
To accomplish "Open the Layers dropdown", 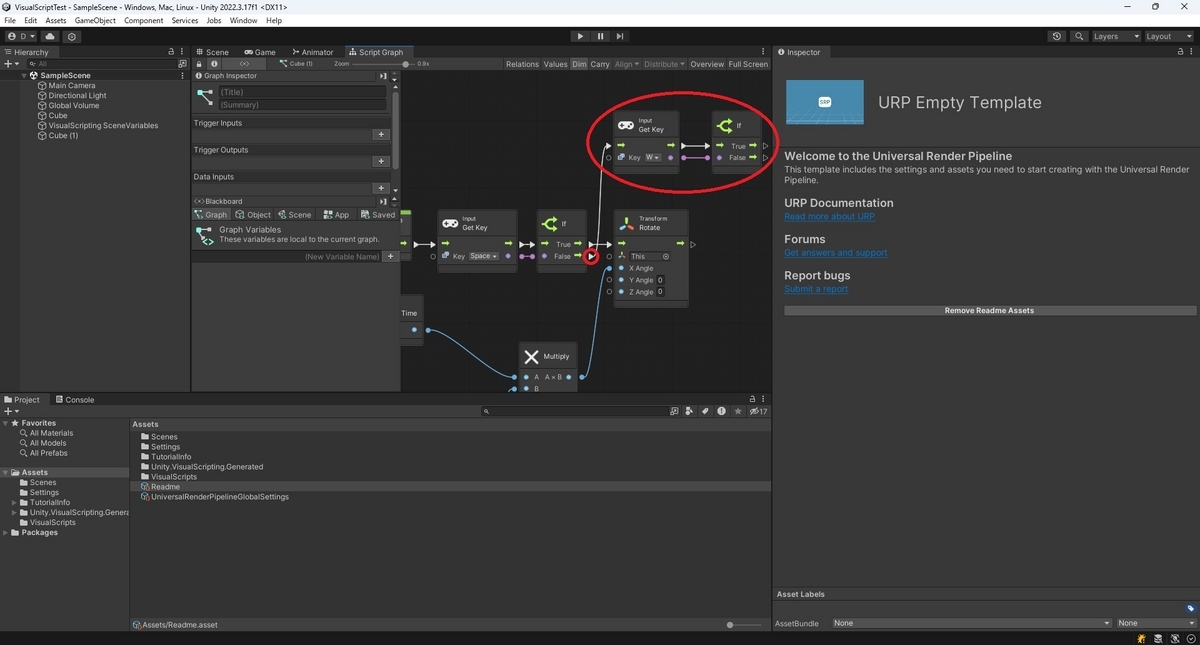I will click(1116, 36).
